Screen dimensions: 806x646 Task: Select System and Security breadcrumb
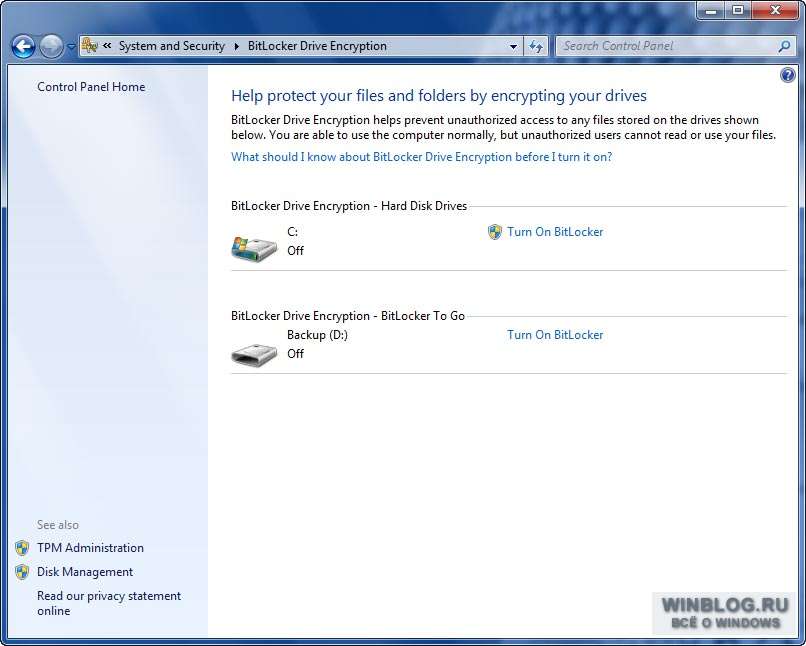(x=172, y=46)
